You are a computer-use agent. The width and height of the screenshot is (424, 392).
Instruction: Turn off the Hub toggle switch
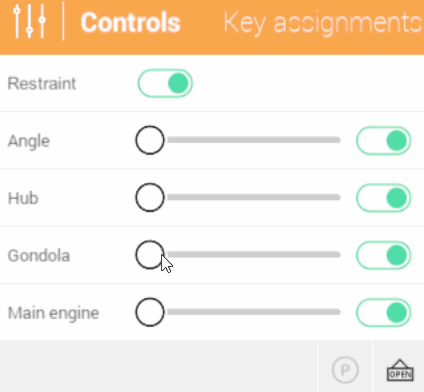pyautogui.click(x=384, y=198)
